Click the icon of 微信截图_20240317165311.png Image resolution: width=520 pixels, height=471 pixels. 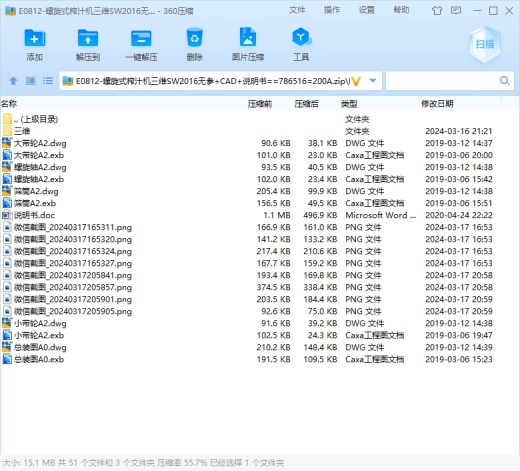point(7,227)
